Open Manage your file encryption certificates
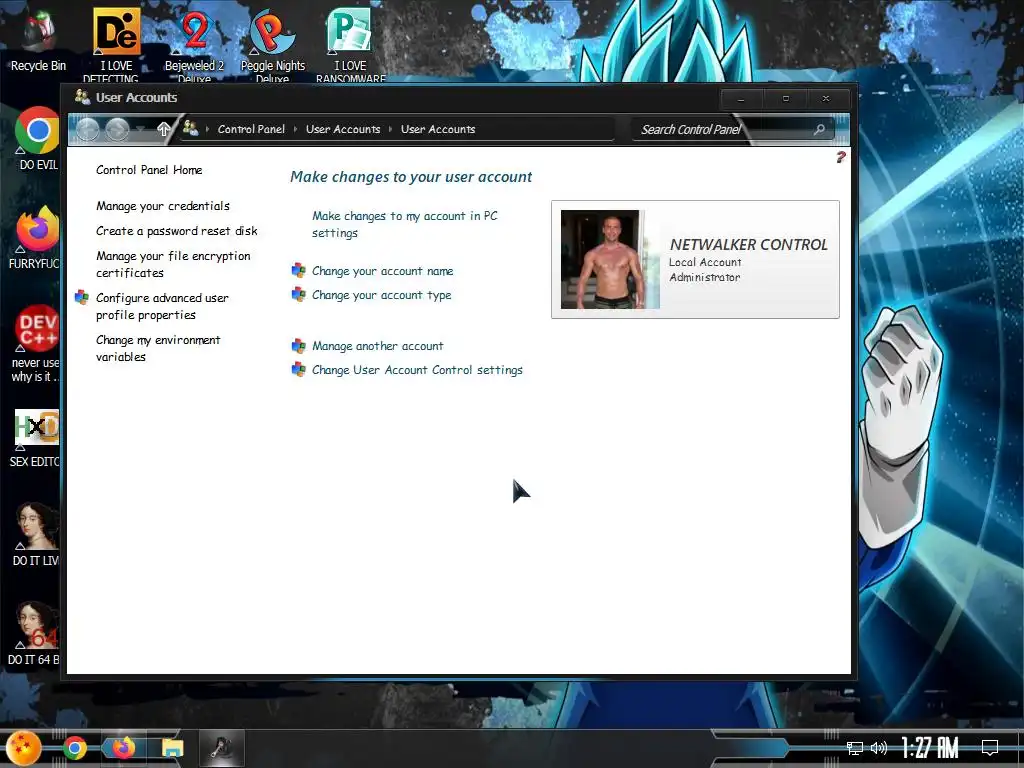 [173, 264]
